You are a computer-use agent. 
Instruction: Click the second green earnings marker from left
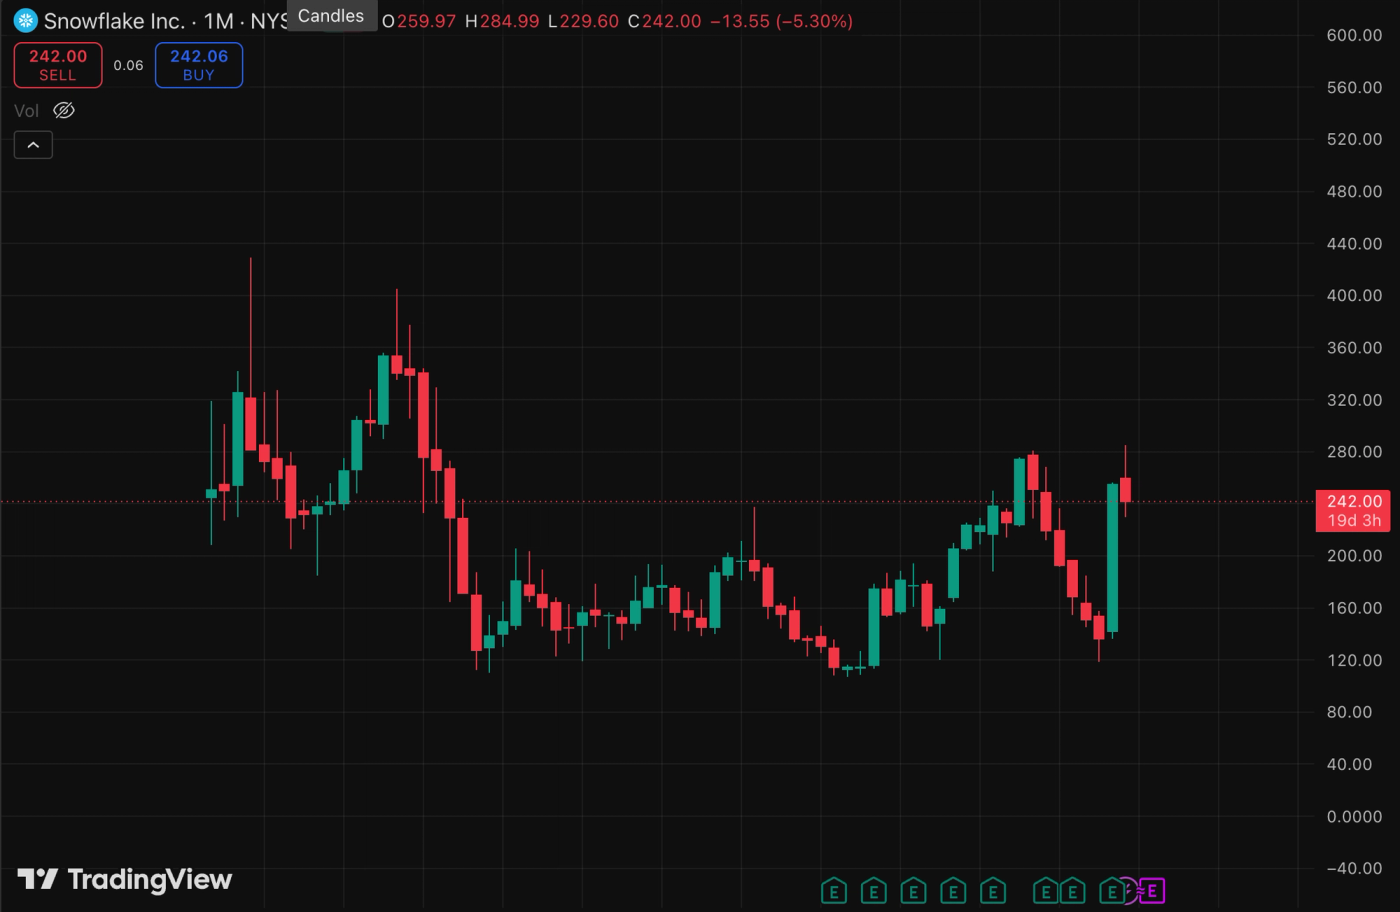[x=874, y=890]
